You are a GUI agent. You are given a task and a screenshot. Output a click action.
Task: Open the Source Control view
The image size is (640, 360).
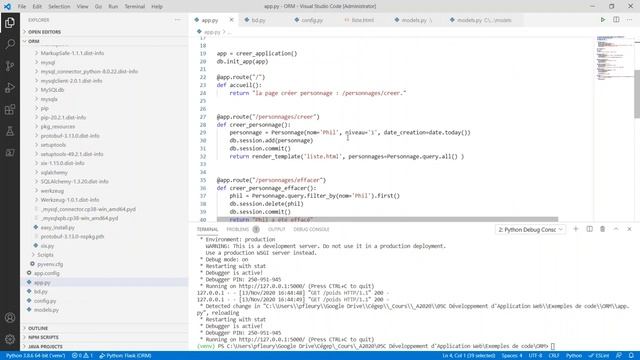tap(10, 66)
